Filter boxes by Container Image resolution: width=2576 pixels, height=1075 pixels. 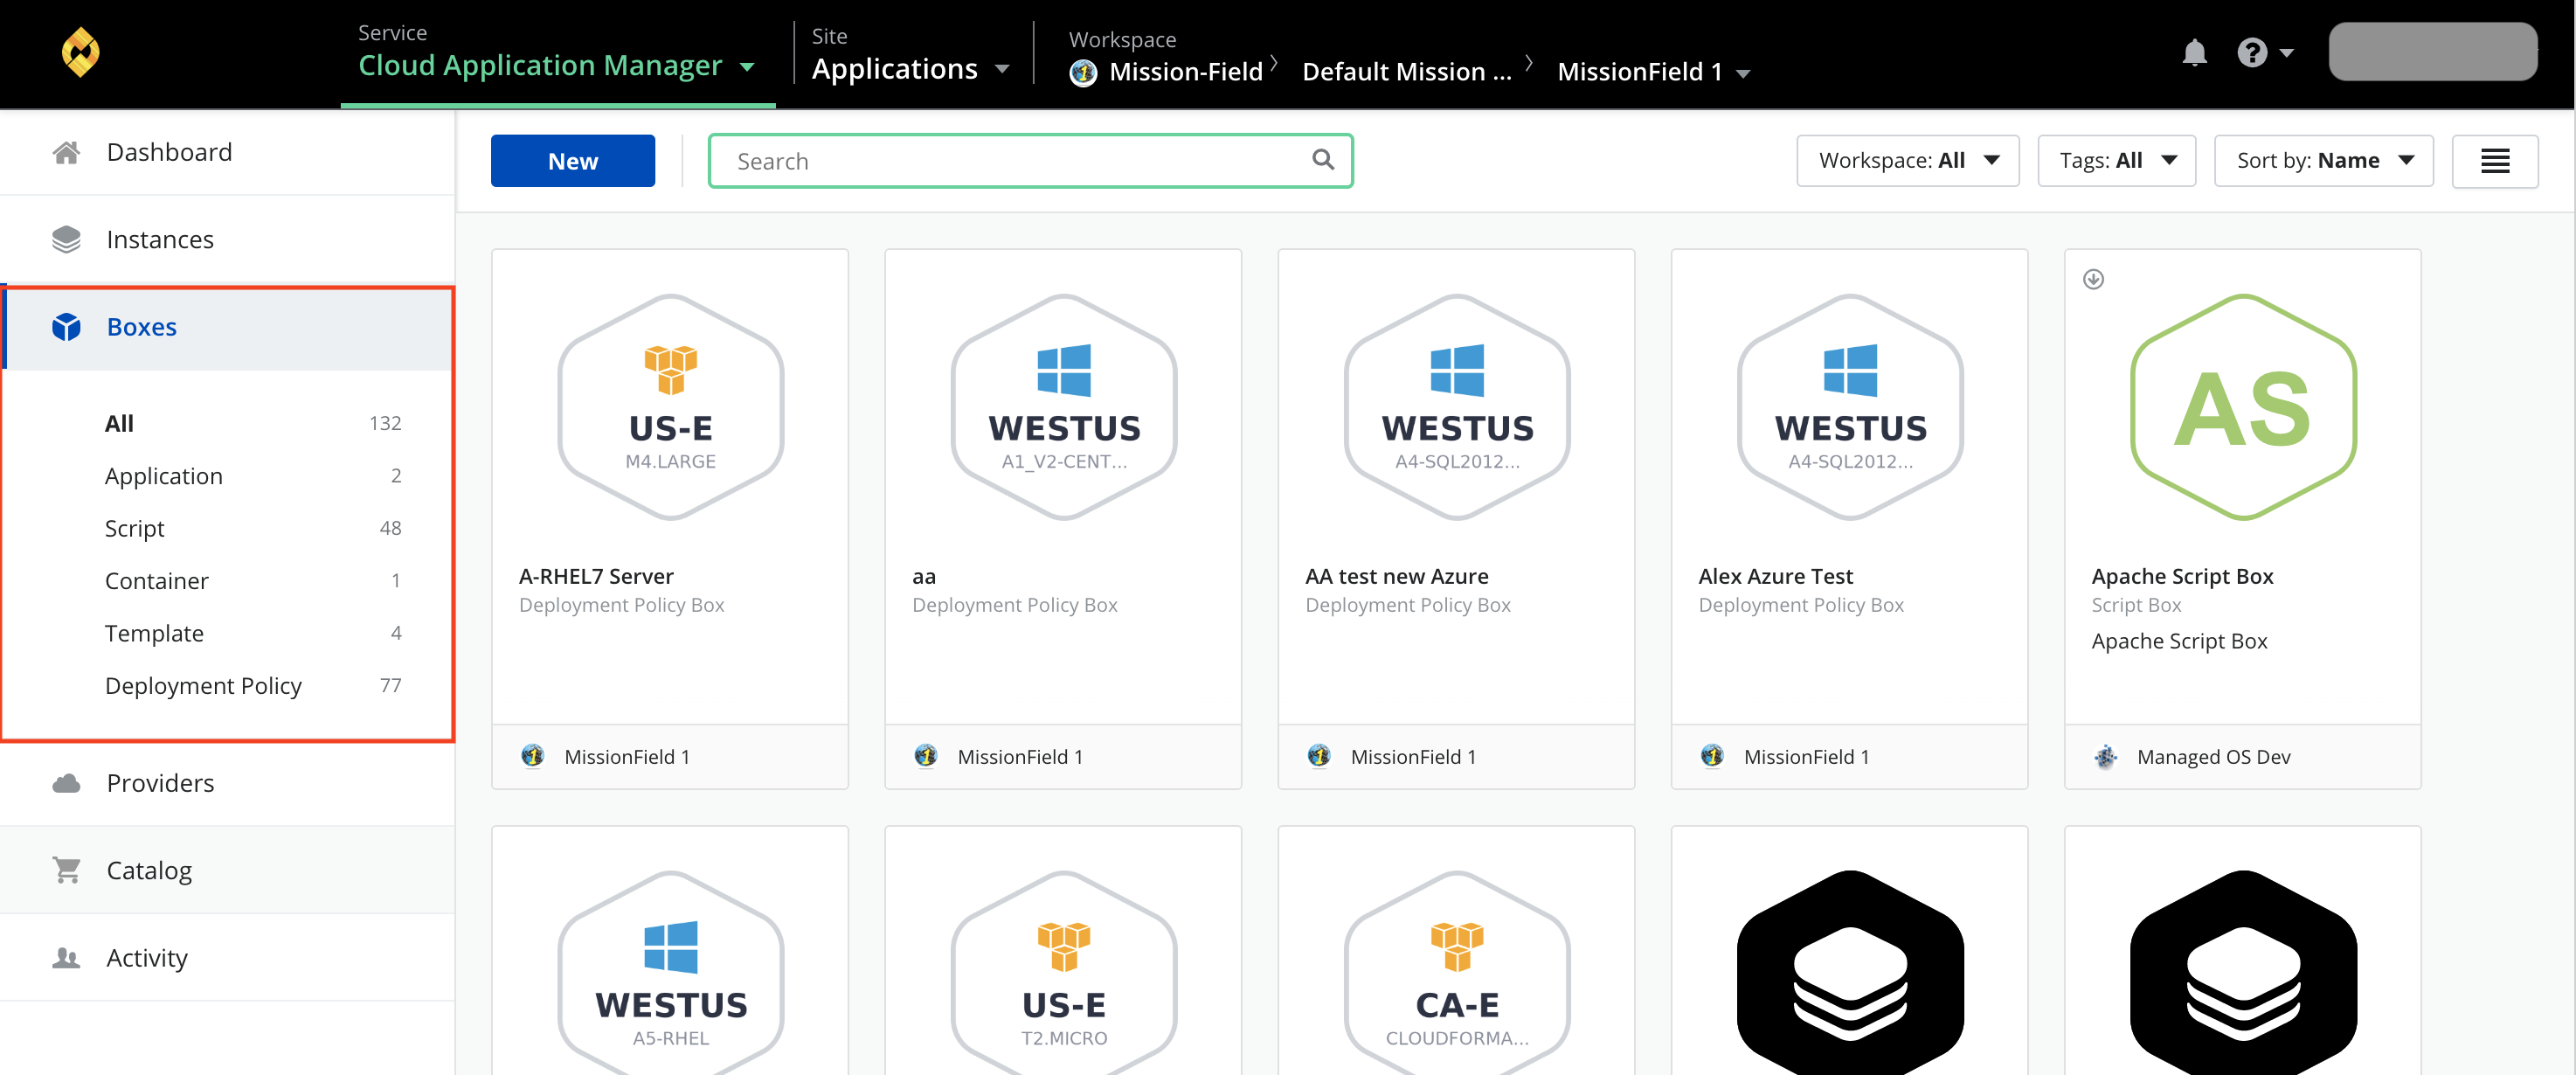pyautogui.click(x=157, y=581)
